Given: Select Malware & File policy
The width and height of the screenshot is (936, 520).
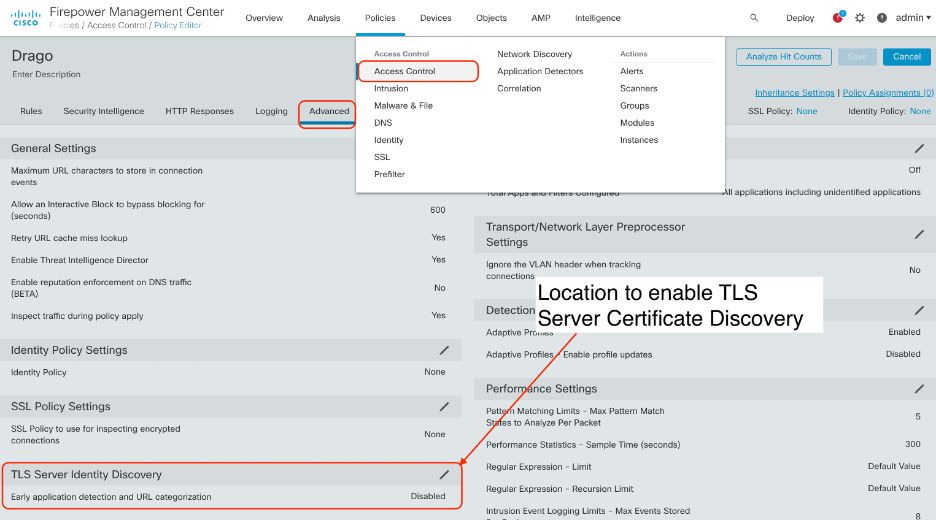Looking at the screenshot, I should tap(404, 106).
